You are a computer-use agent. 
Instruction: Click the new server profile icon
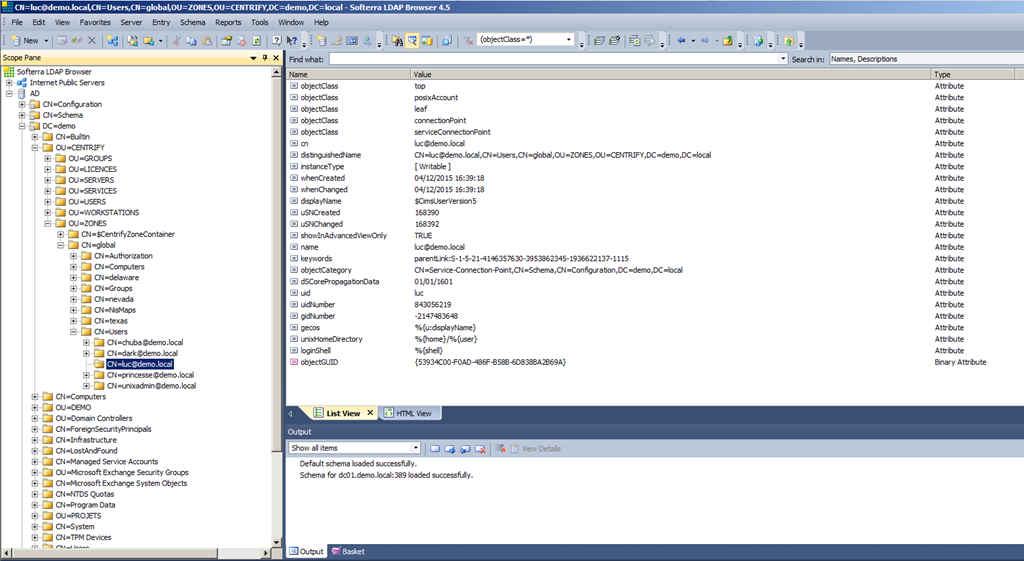pyautogui.click(x=321, y=40)
